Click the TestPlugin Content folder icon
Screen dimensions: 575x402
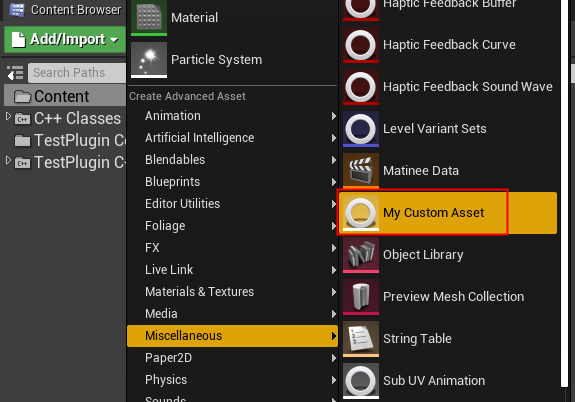(x=22, y=141)
